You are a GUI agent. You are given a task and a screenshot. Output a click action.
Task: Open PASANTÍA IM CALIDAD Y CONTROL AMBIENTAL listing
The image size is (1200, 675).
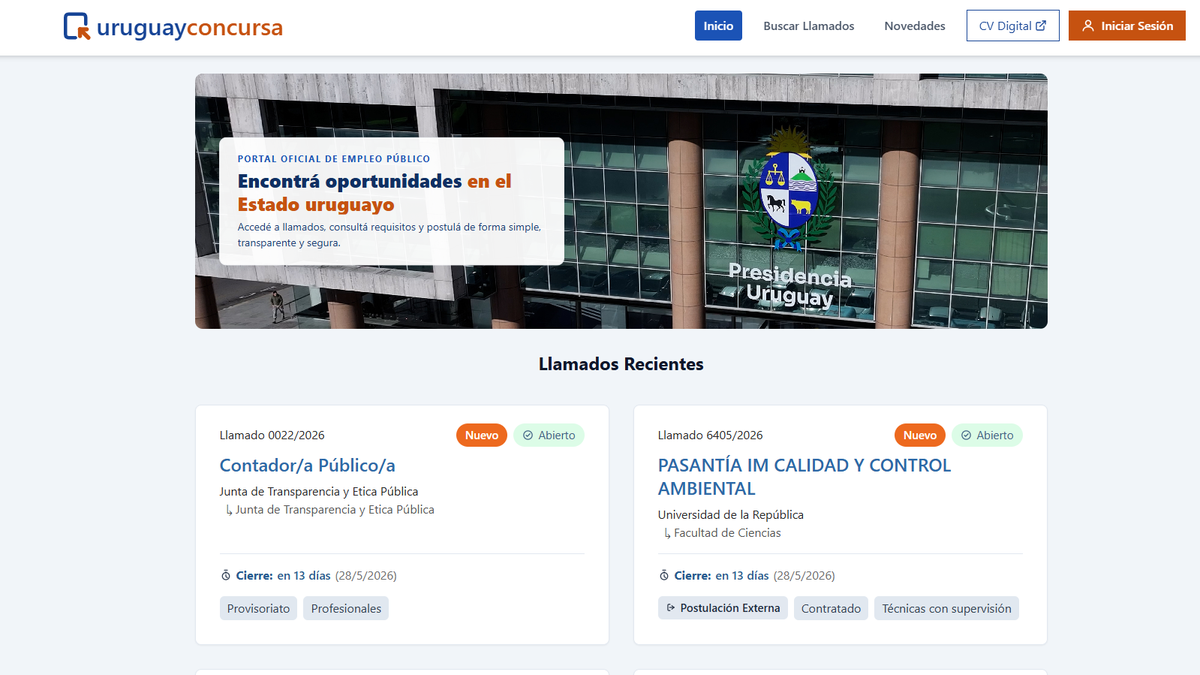tap(804, 477)
